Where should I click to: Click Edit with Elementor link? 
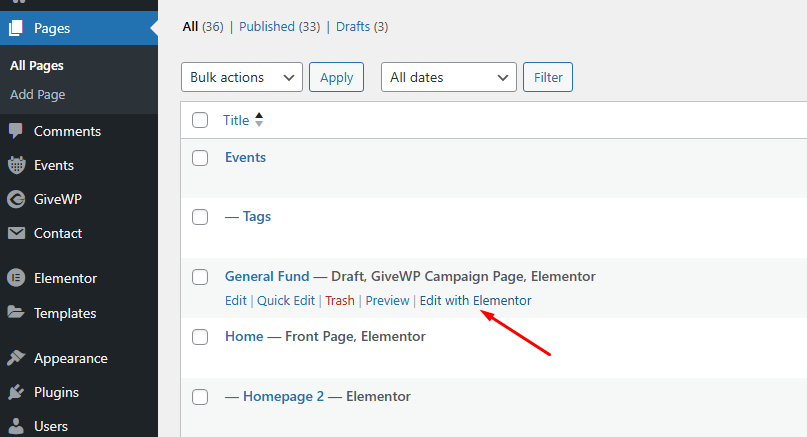pos(475,300)
